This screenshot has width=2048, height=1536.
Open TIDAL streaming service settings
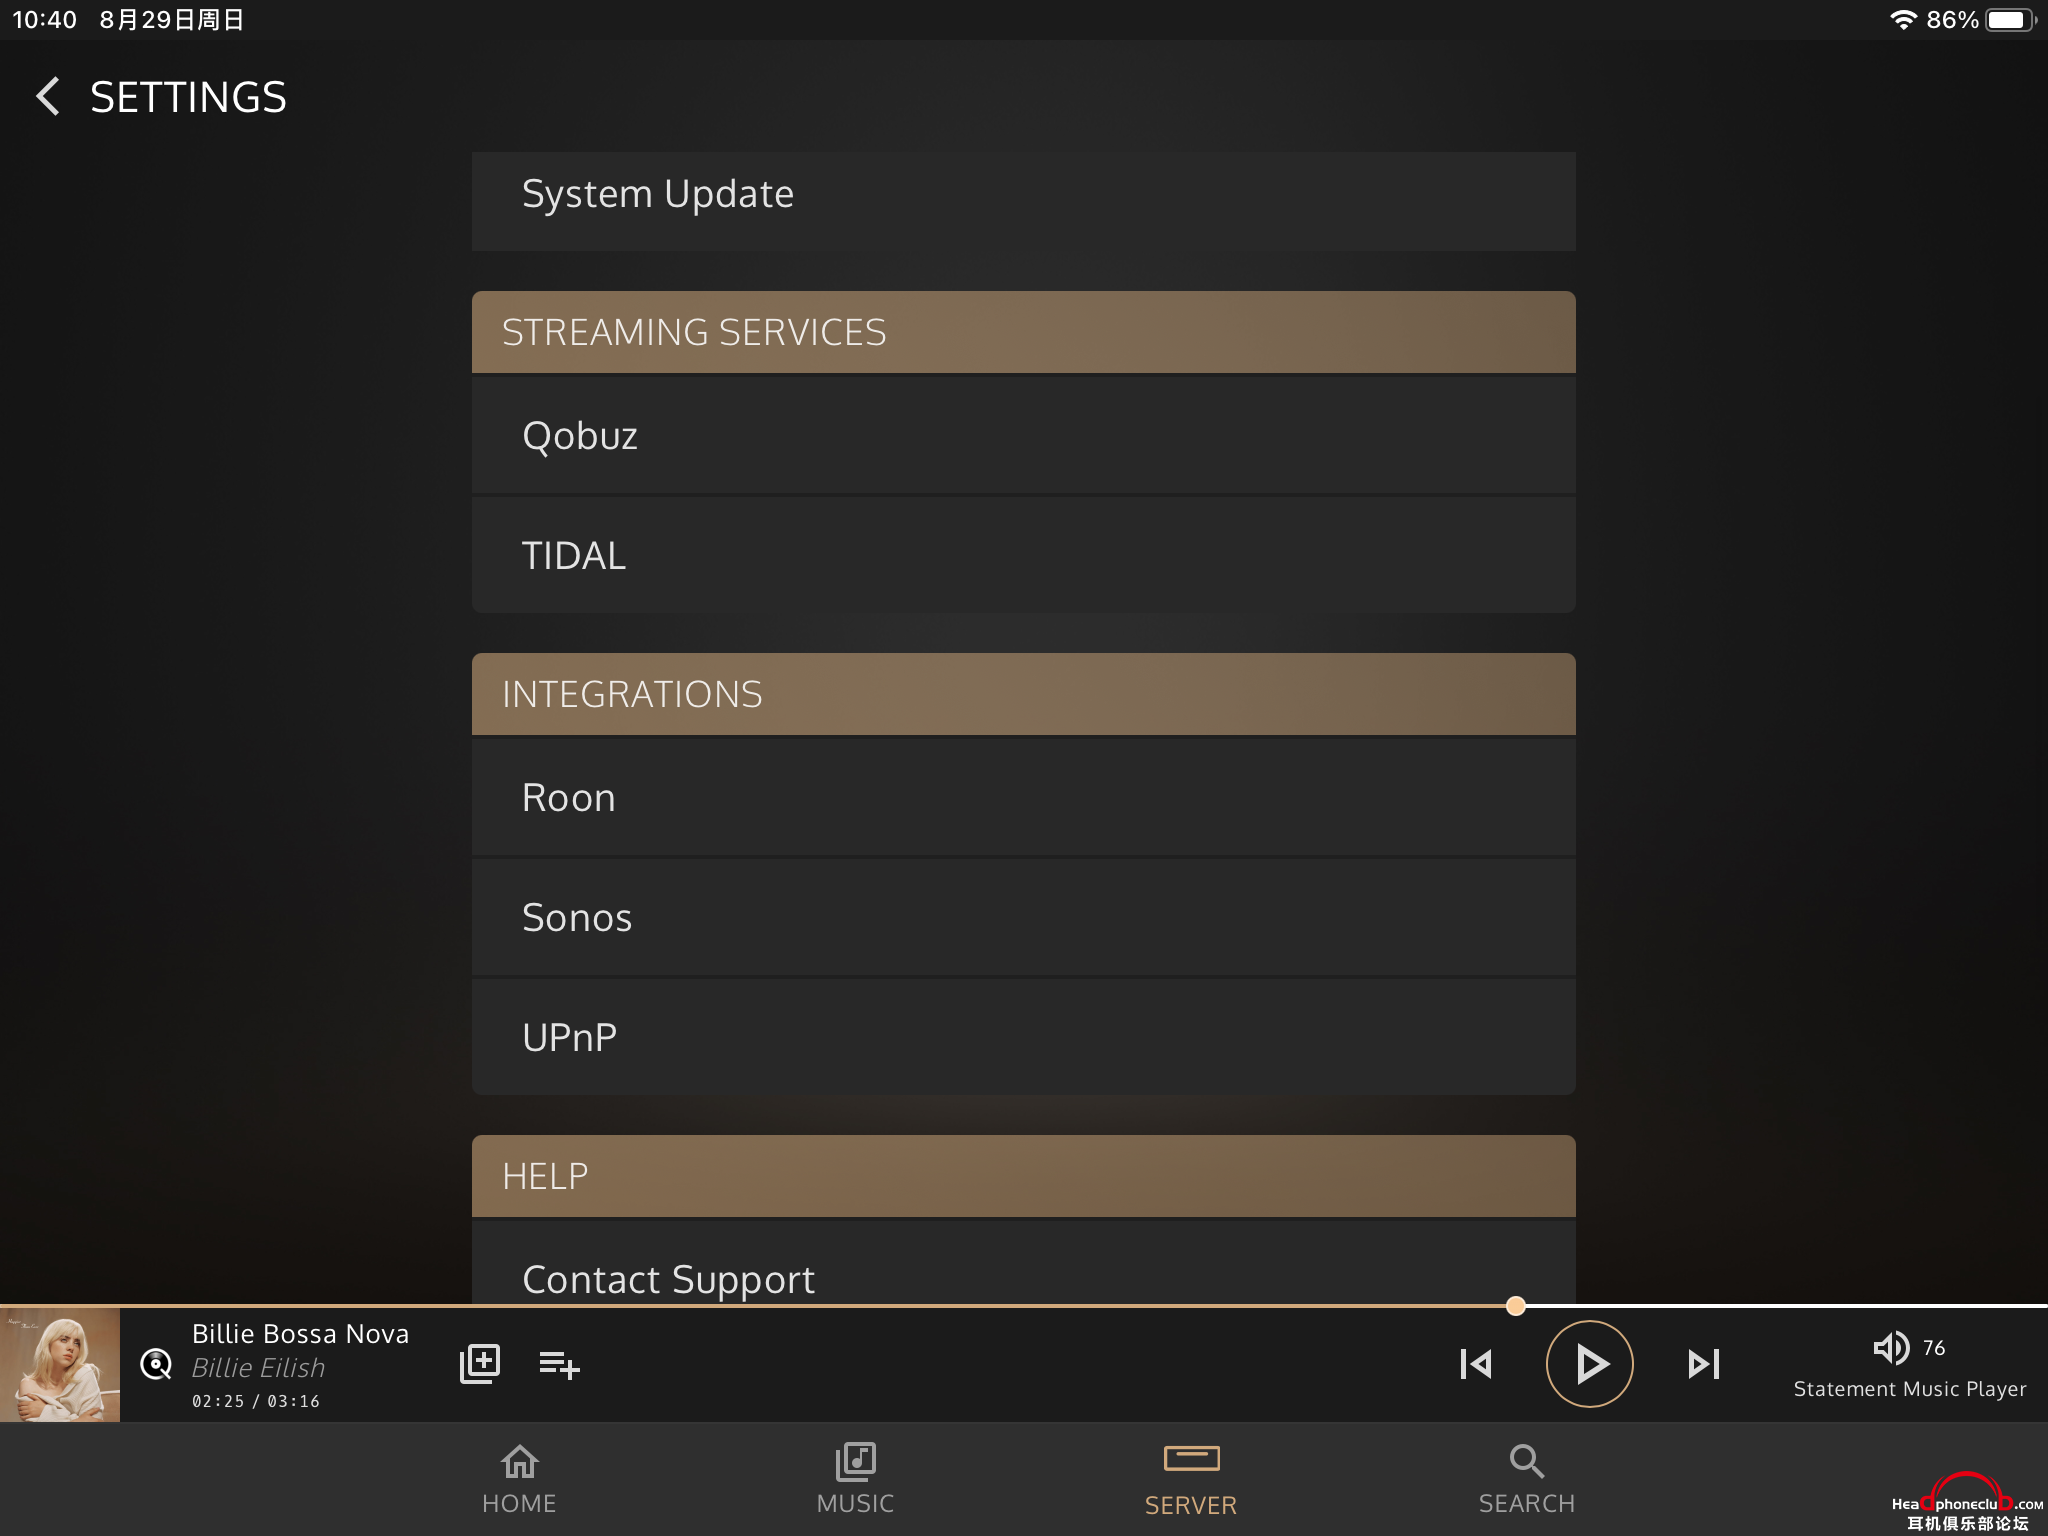point(1023,555)
